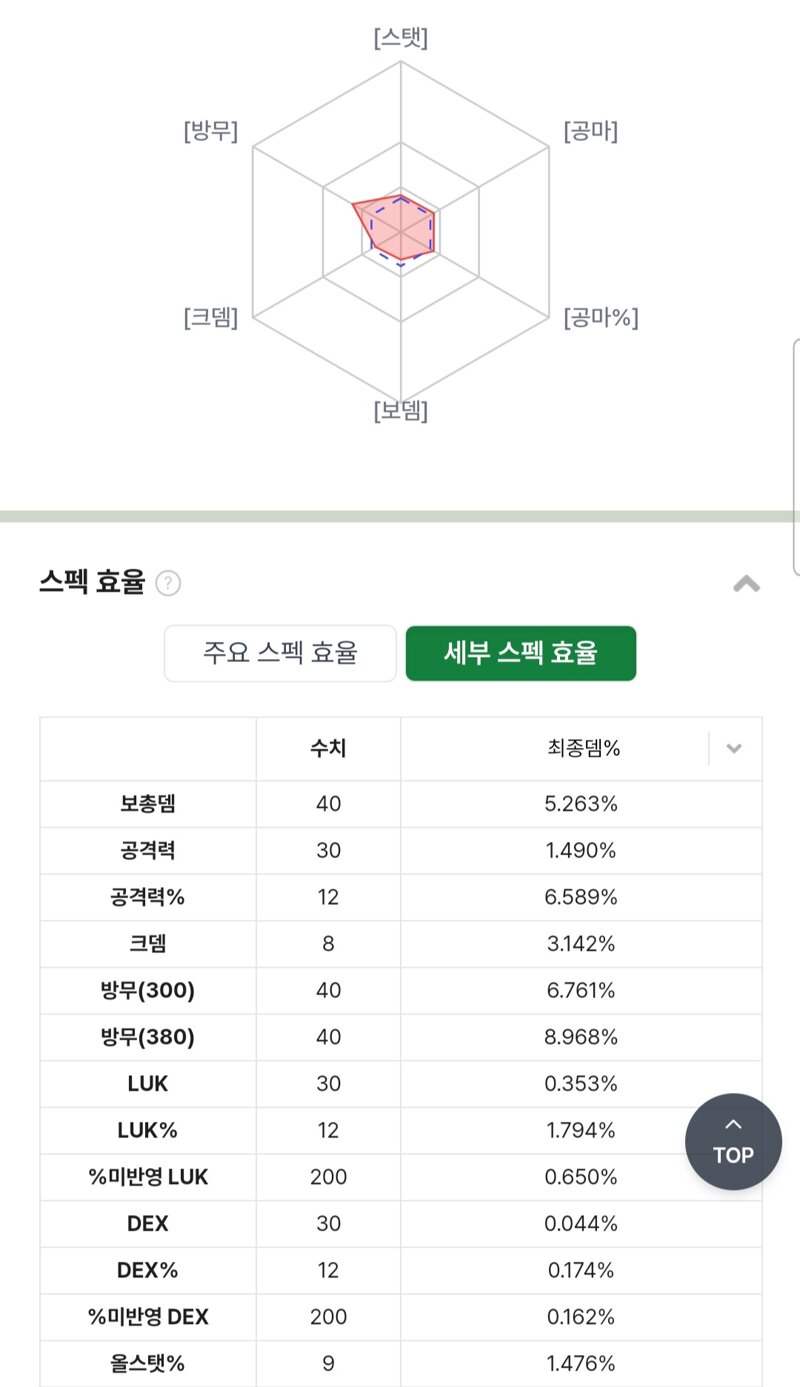Viewport: 800px width, 1387px height.
Task: Click the side panel handle on right edge
Action: pos(795,457)
